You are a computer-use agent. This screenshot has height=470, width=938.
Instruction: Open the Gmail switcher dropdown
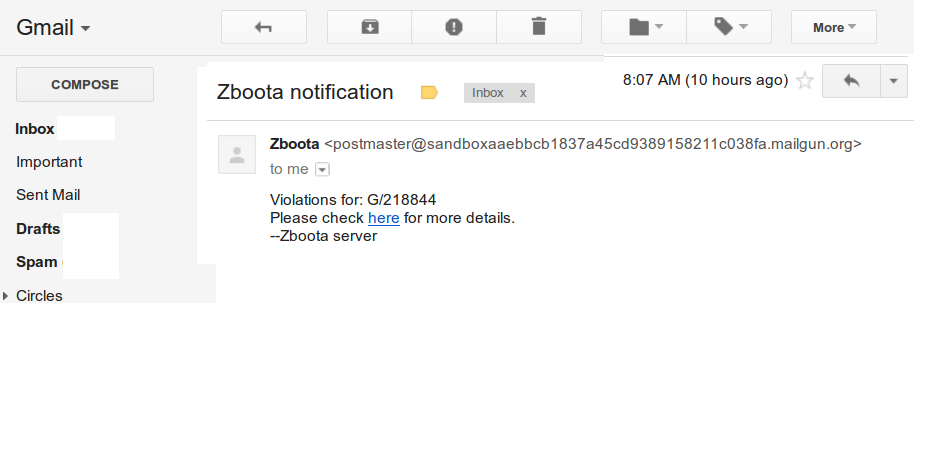click(53, 28)
